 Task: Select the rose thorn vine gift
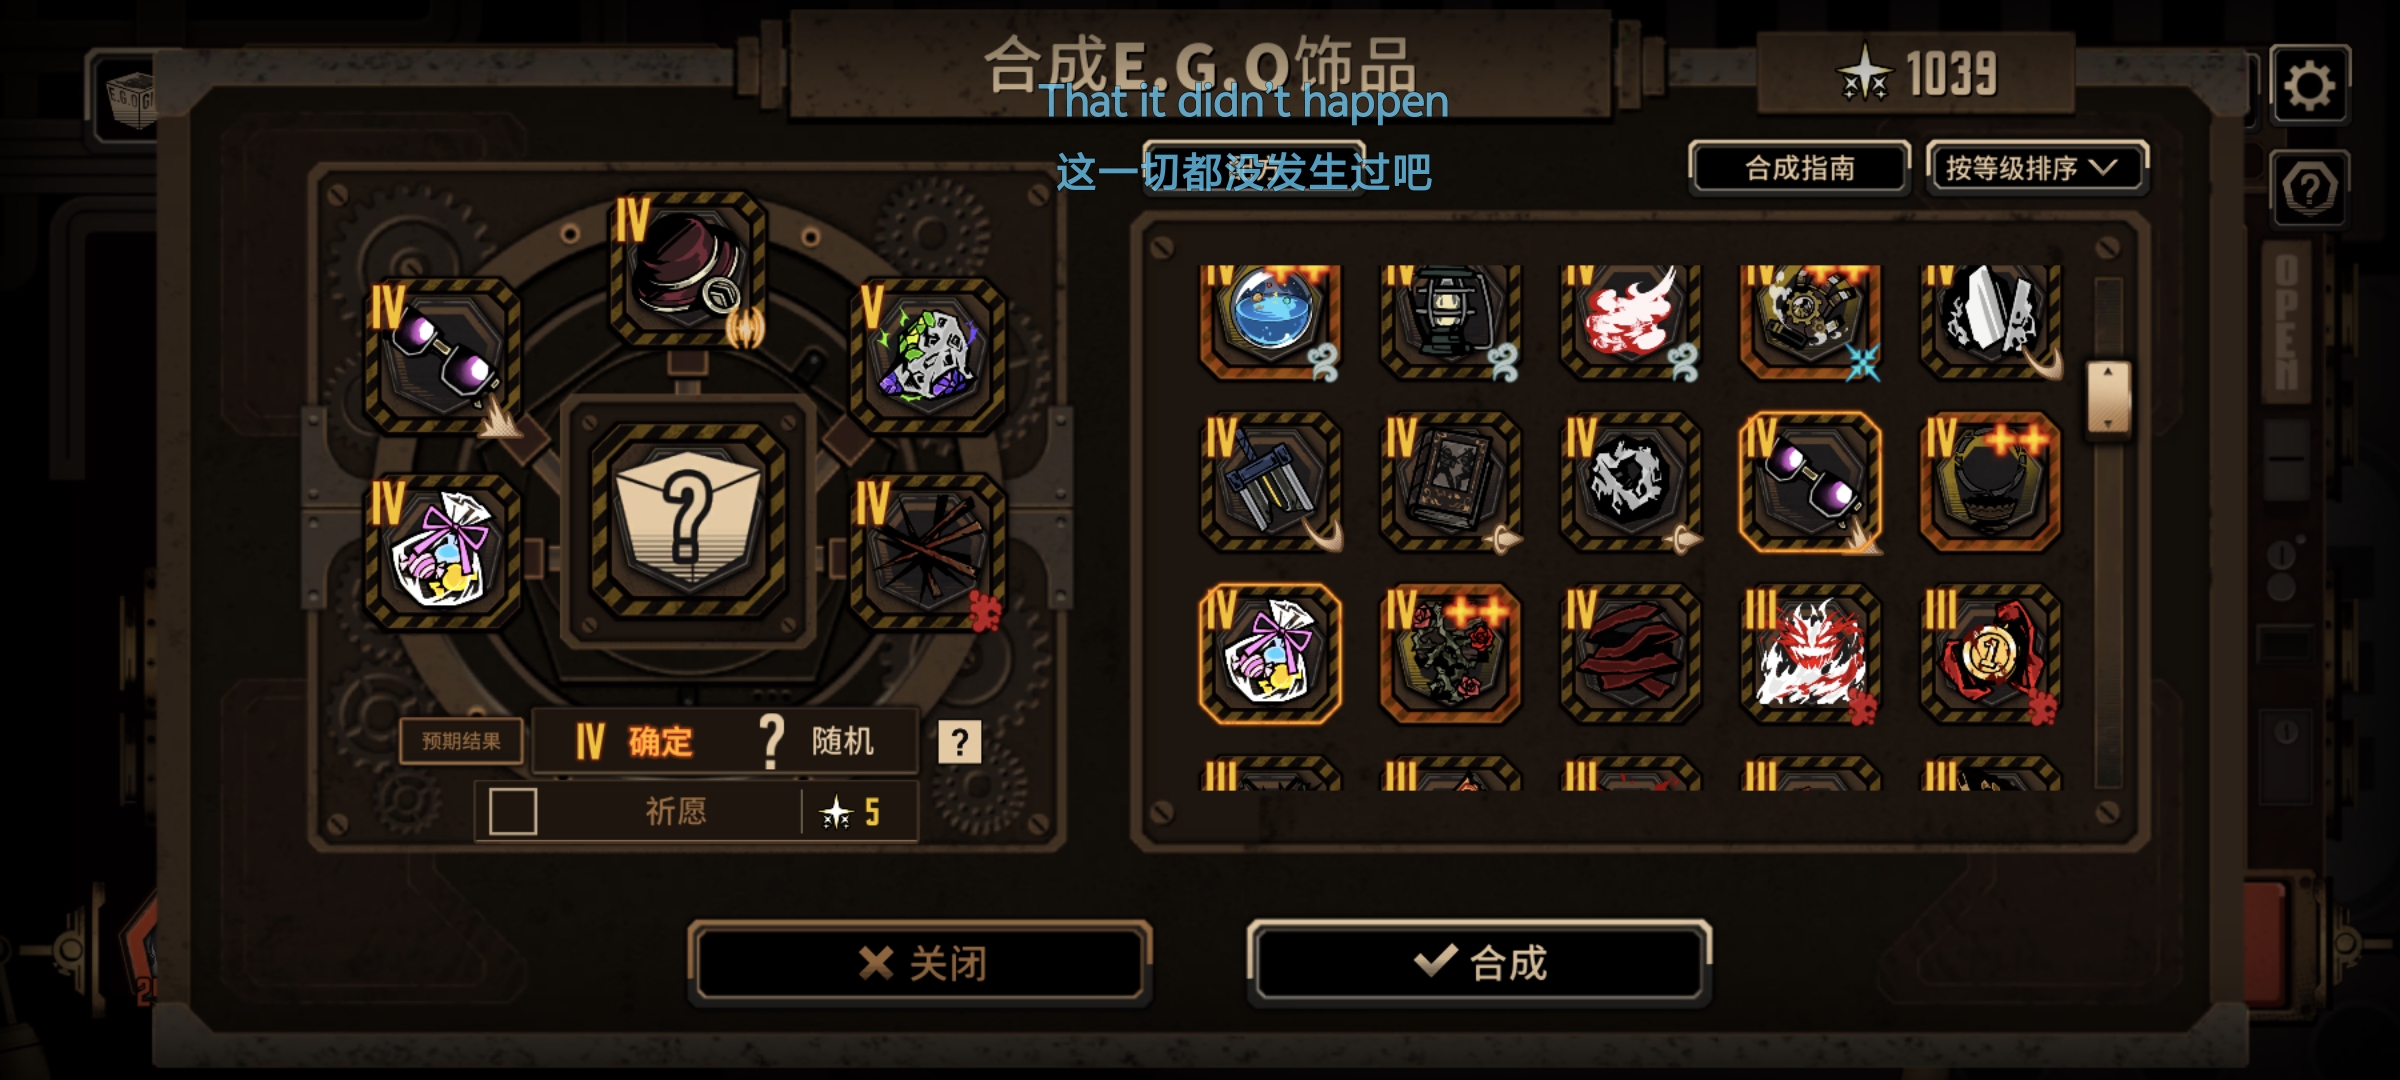pyautogui.click(x=1450, y=654)
